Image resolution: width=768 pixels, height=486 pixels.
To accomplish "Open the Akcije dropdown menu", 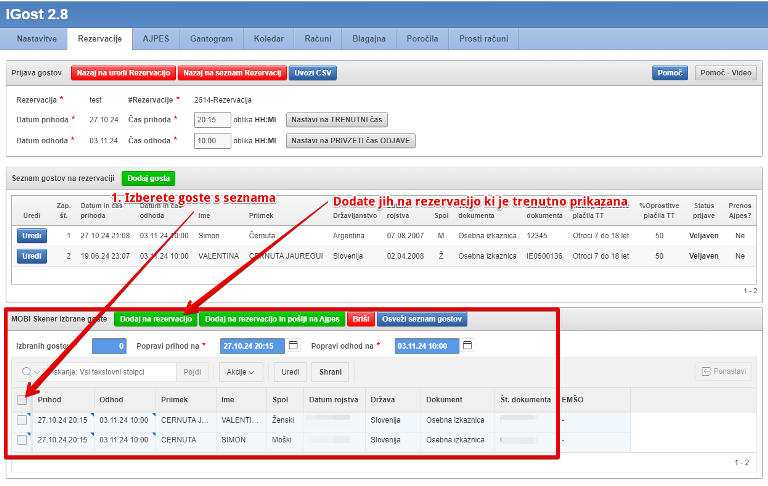I will 240,372.
